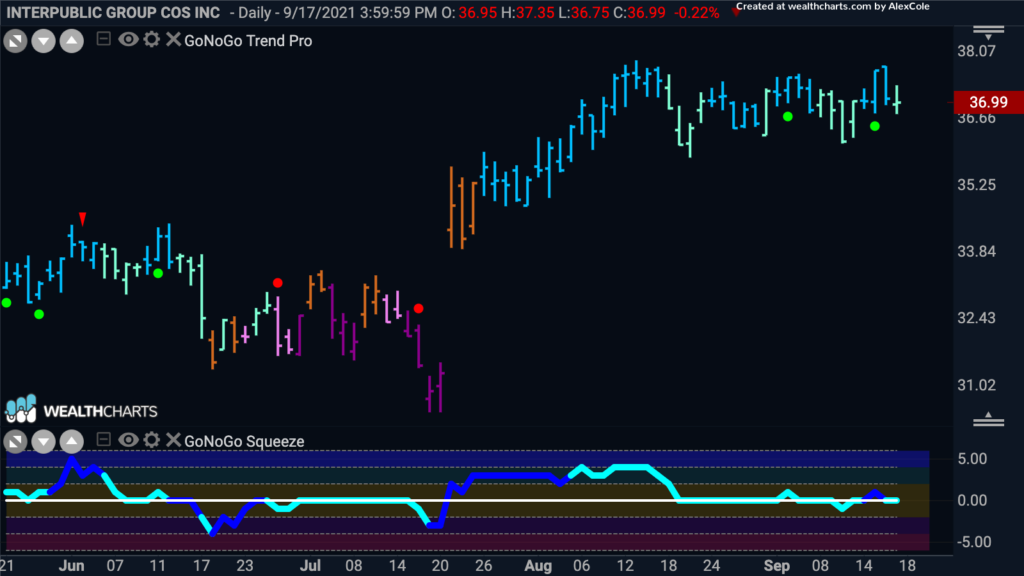Click the Aug date axis label
The height and width of the screenshot is (576, 1024).
tap(538, 566)
